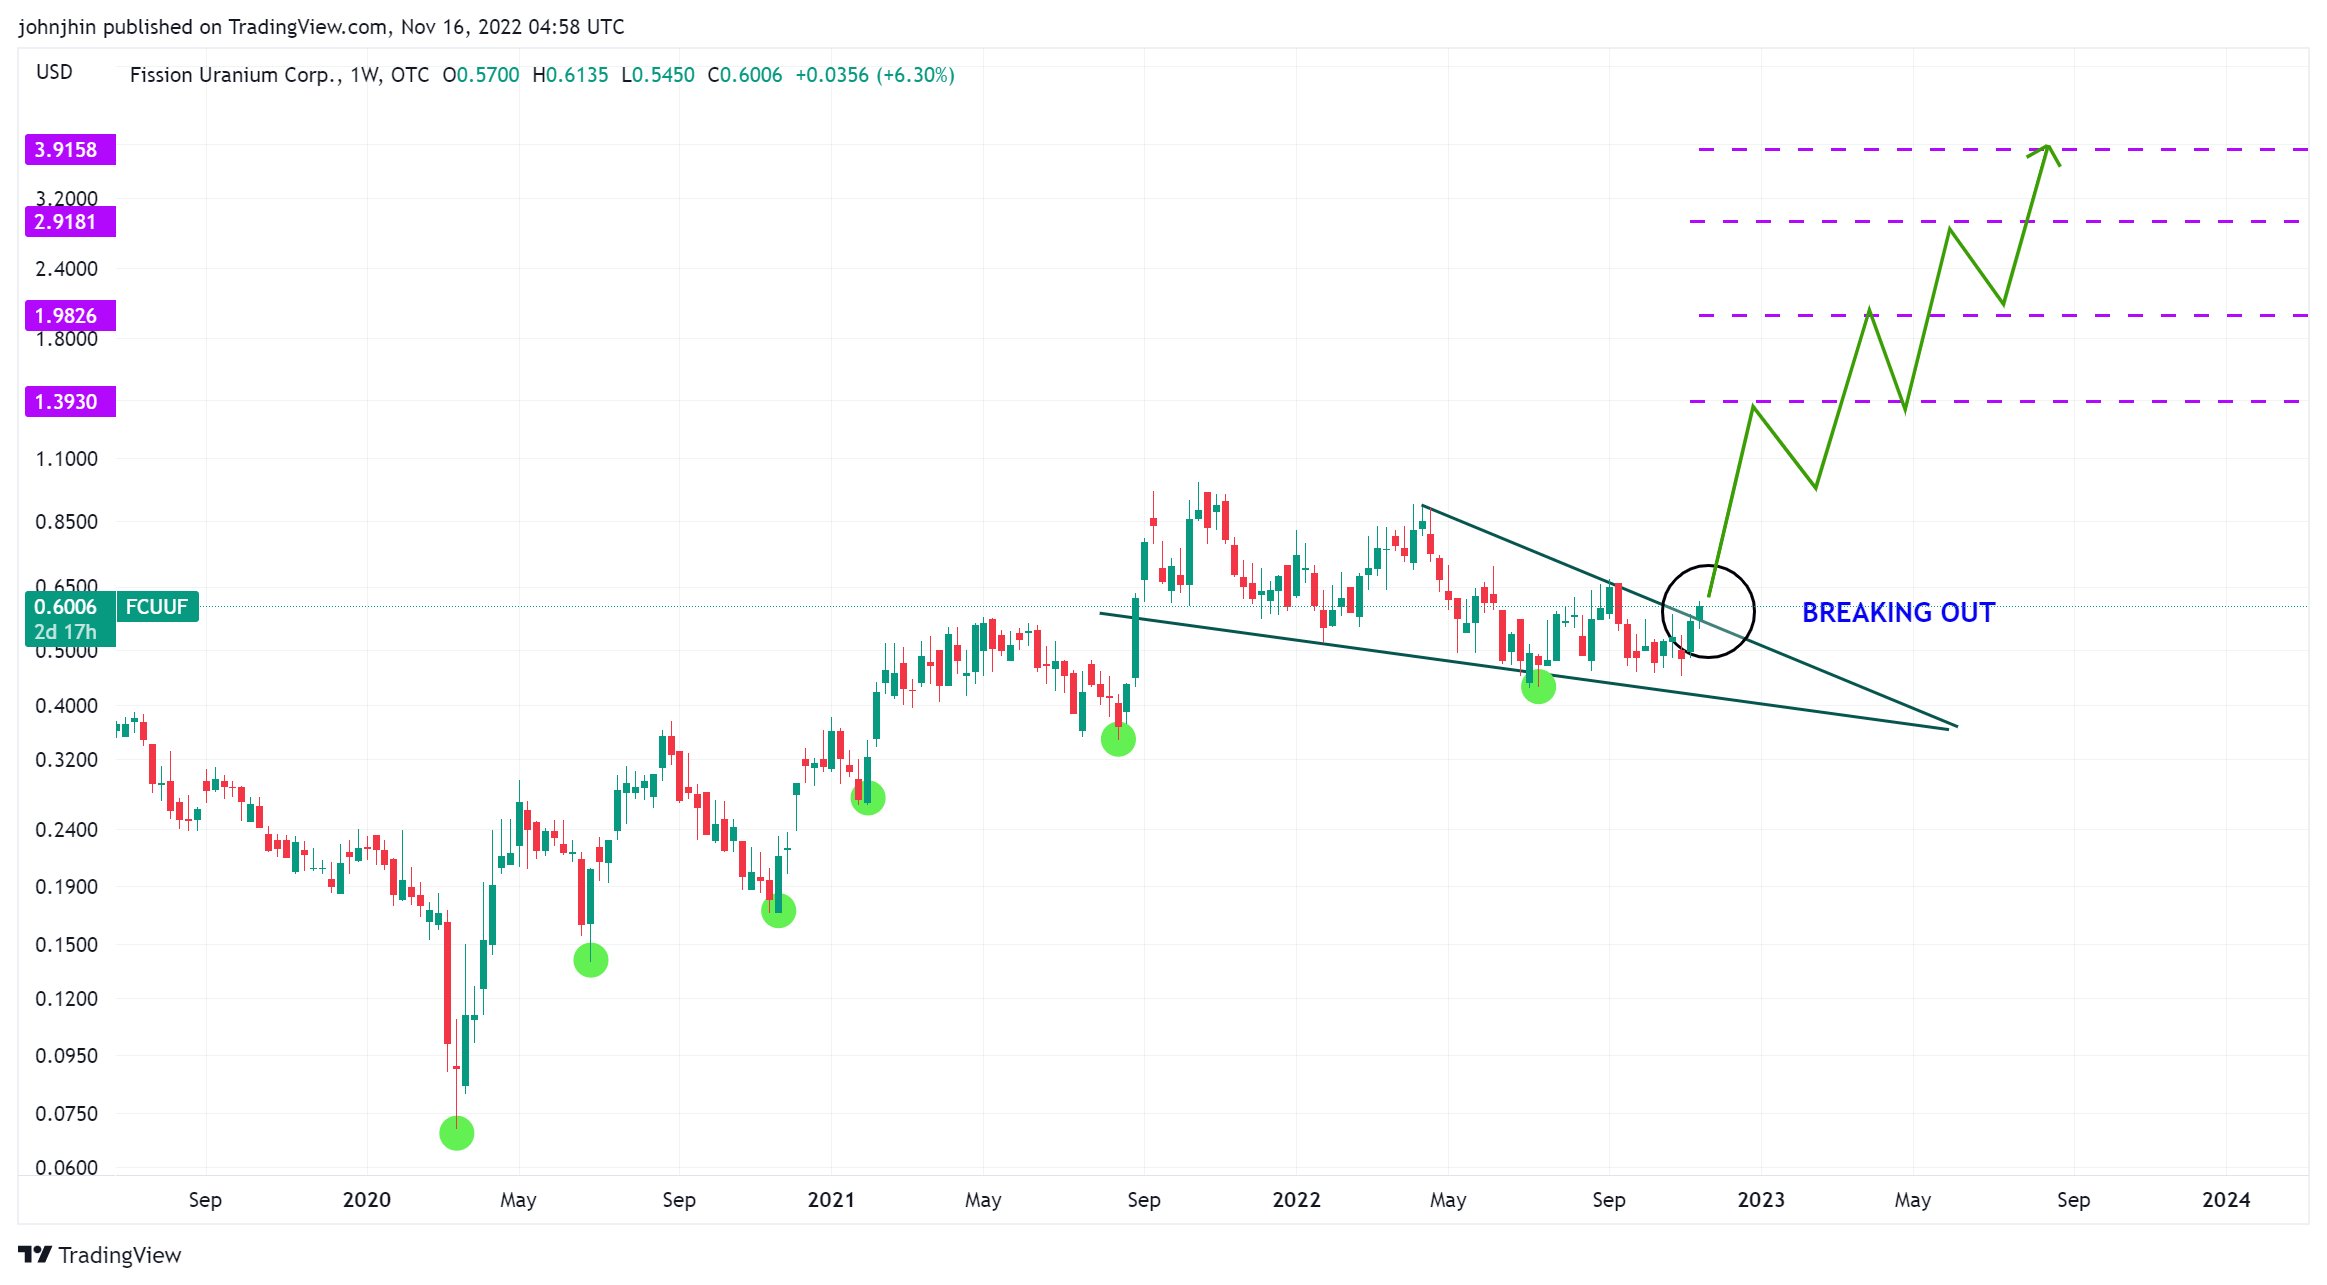Click the green arrowhead at projection top

[2047, 149]
